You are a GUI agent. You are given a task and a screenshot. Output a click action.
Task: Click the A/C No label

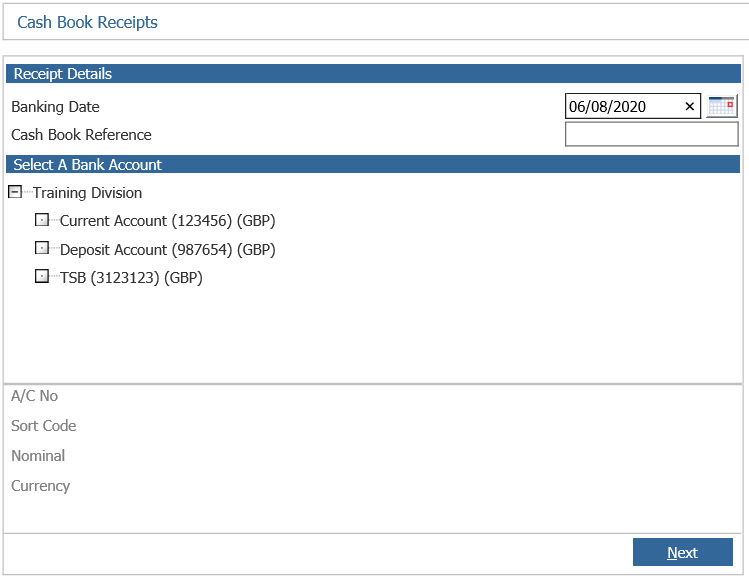tap(34, 396)
